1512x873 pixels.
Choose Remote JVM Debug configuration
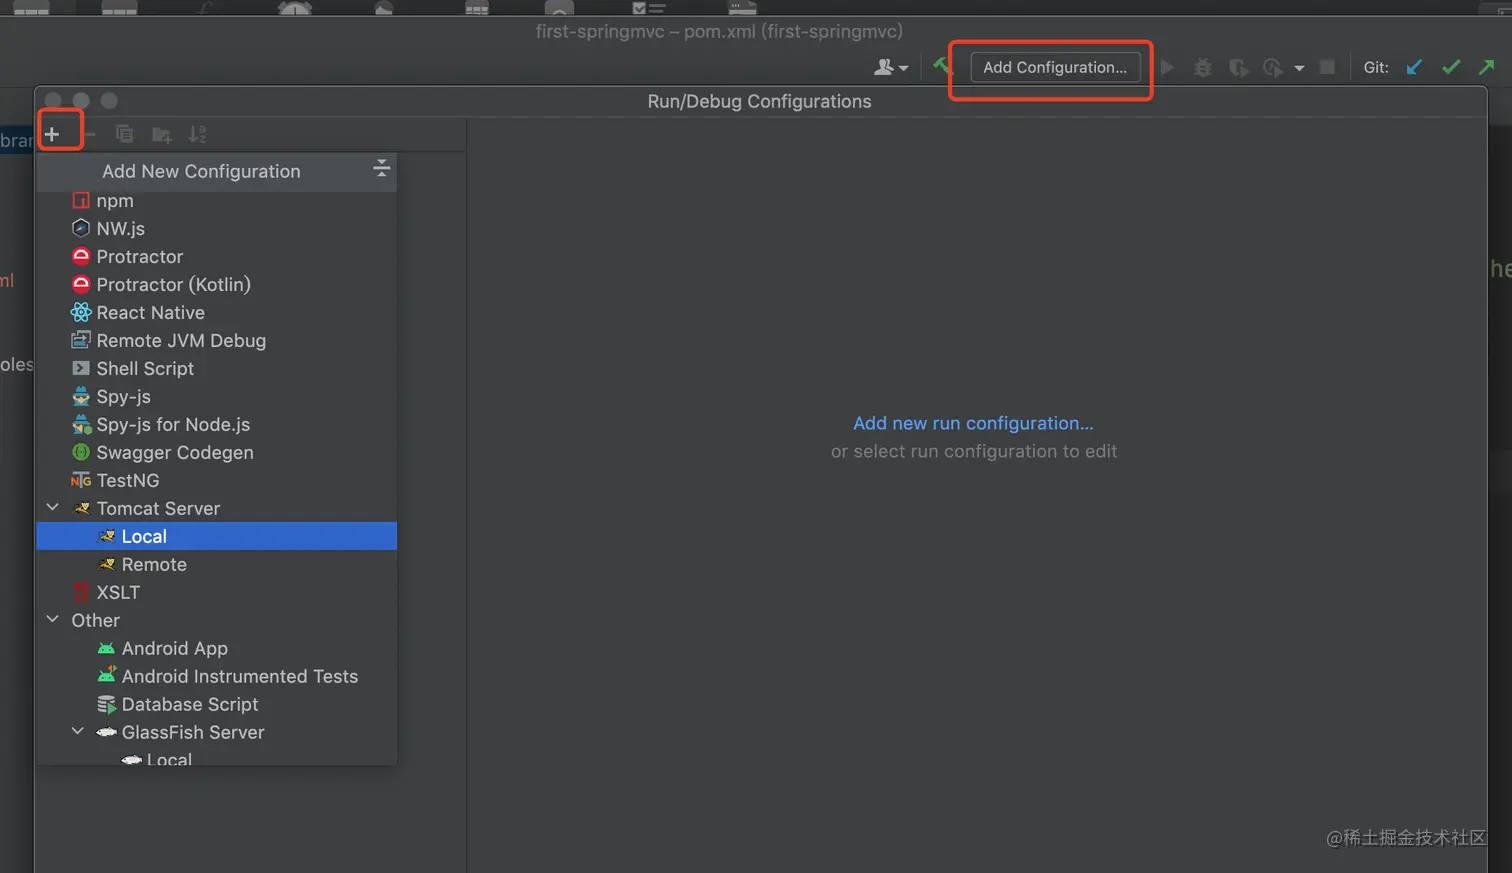tap(217, 340)
